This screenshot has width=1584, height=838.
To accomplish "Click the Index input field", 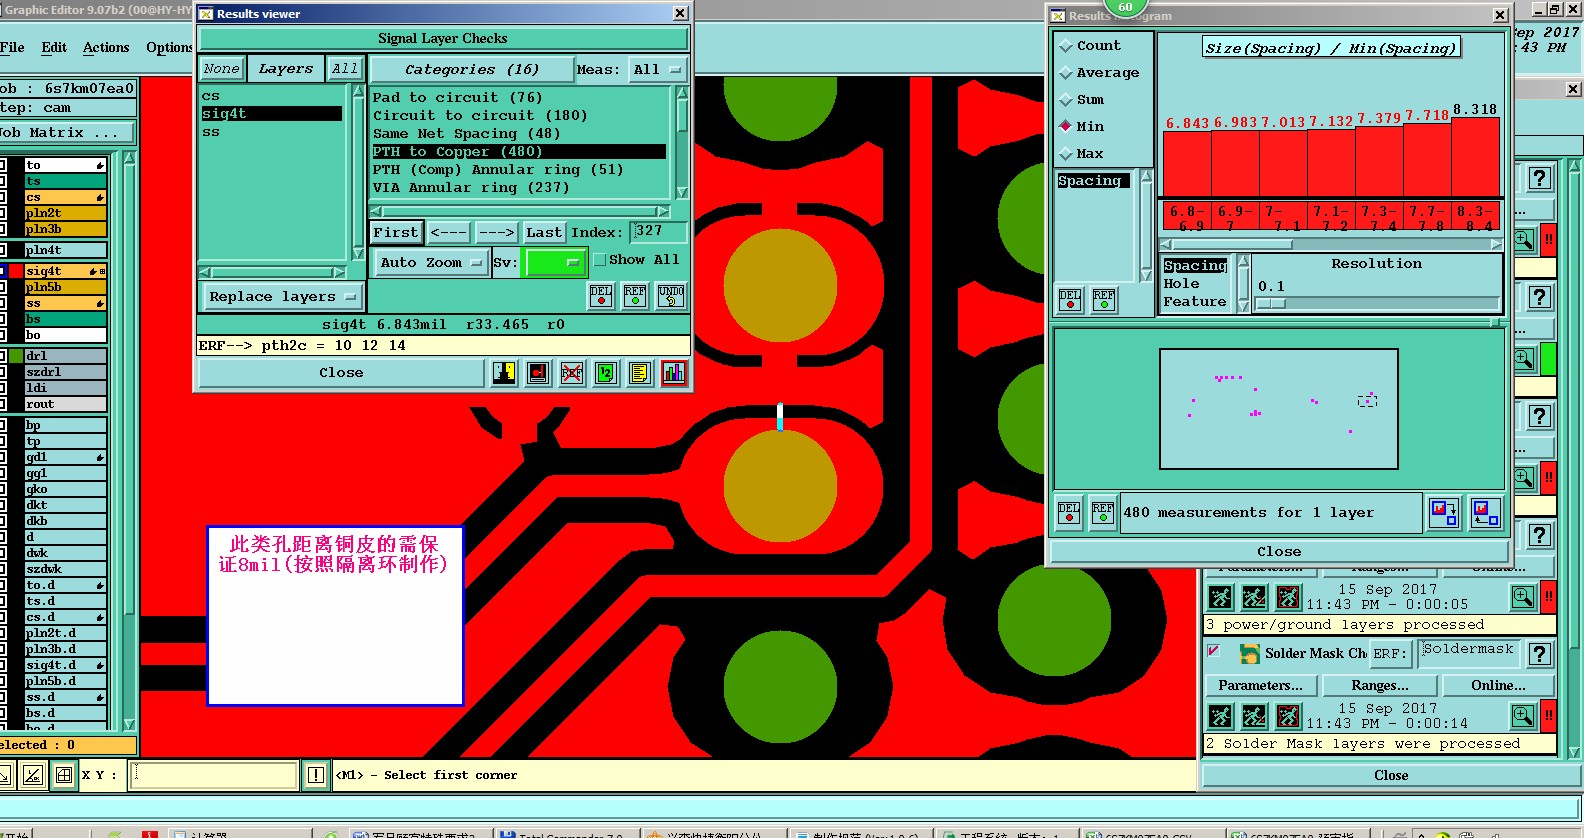I will pos(658,232).
